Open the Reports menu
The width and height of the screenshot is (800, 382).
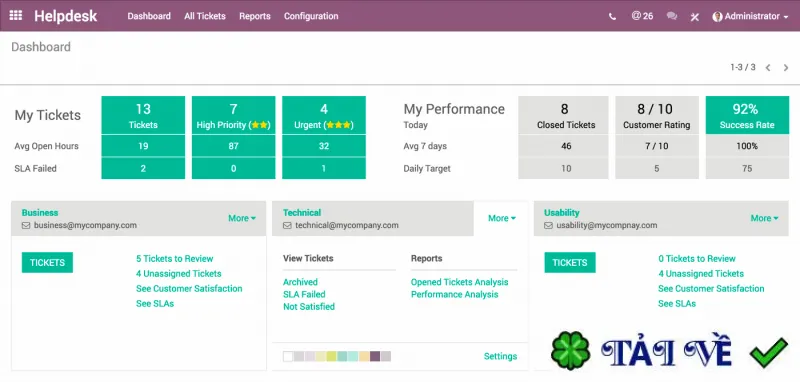(255, 16)
